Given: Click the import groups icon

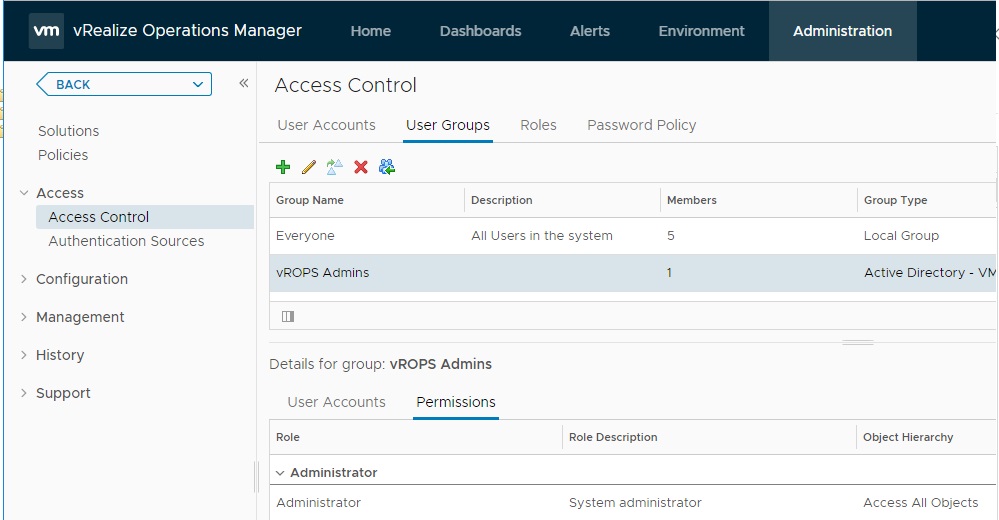Looking at the screenshot, I should pos(387,167).
